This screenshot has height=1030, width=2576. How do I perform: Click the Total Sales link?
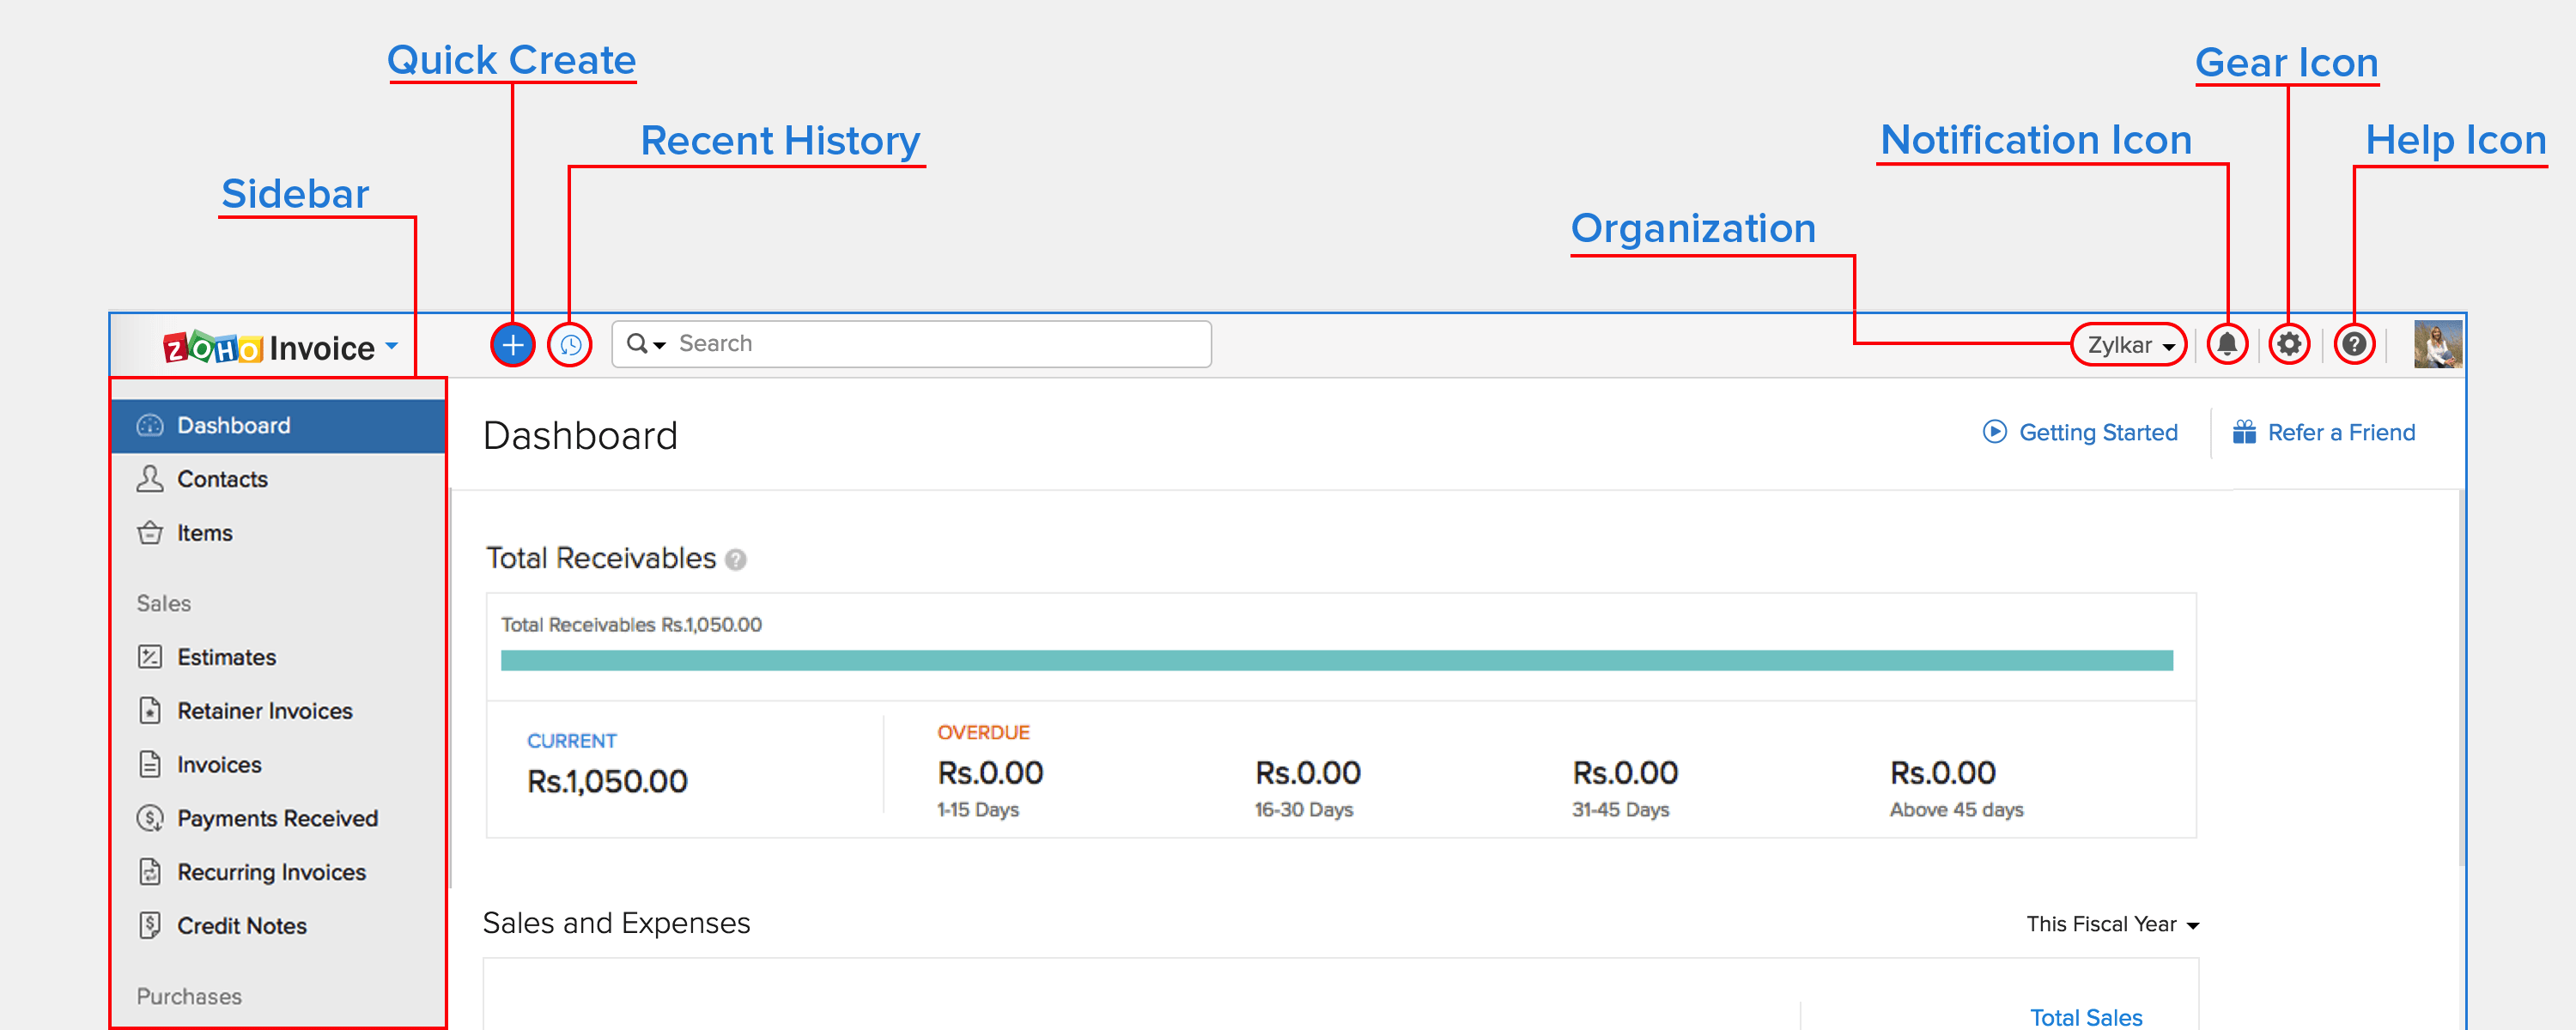click(2086, 1017)
